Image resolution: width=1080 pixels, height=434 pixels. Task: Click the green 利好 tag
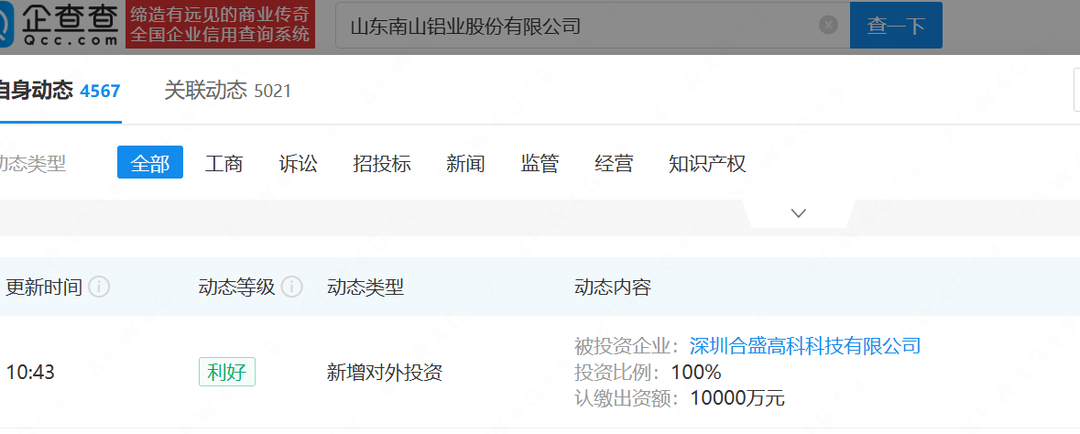click(x=227, y=372)
